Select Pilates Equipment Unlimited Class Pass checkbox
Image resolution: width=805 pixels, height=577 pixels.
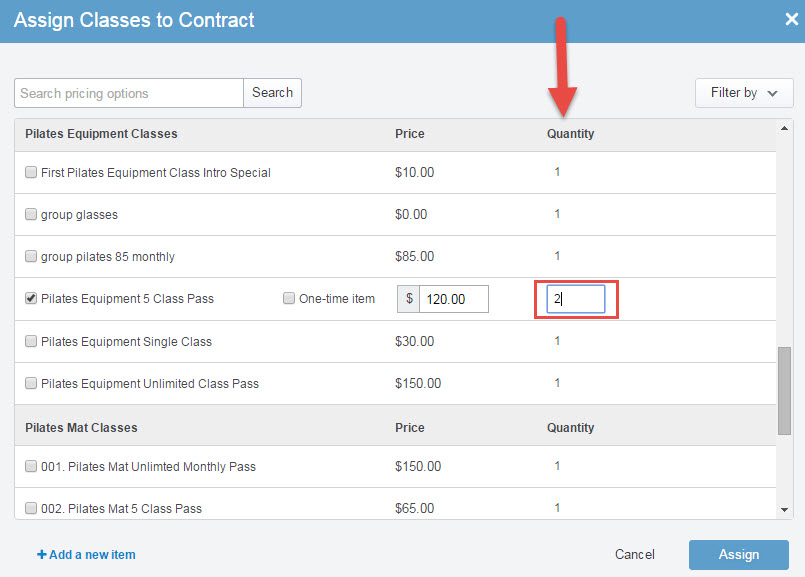pyautogui.click(x=30, y=382)
